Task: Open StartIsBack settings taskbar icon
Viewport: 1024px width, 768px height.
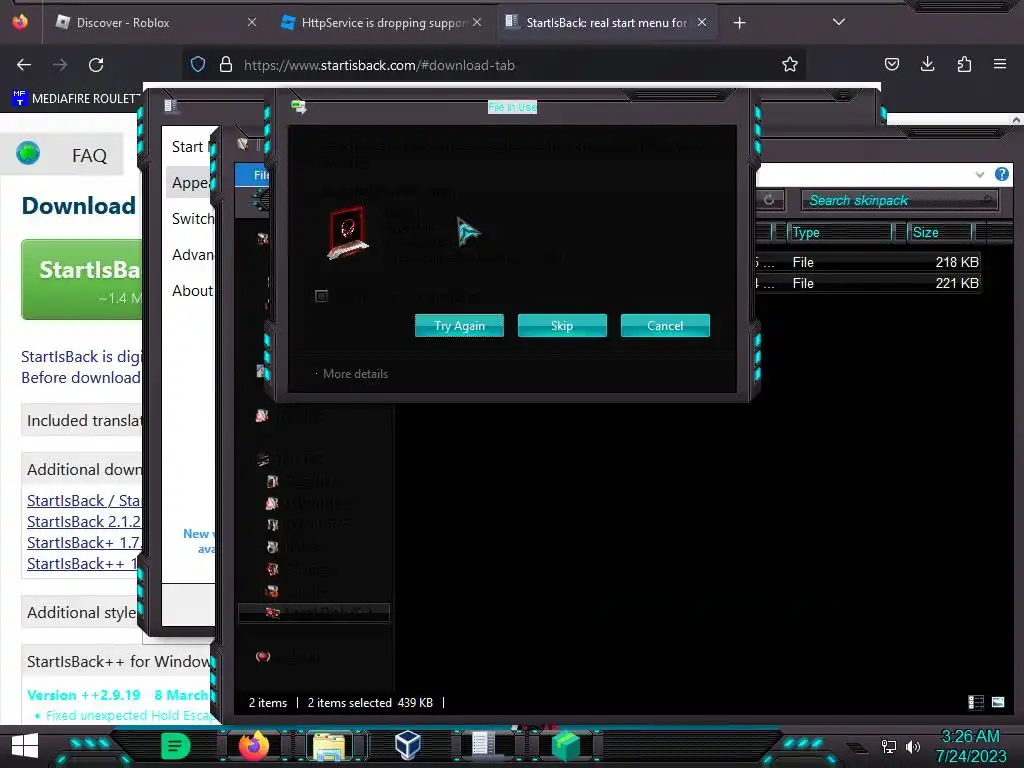Action: click(x=483, y=745)
